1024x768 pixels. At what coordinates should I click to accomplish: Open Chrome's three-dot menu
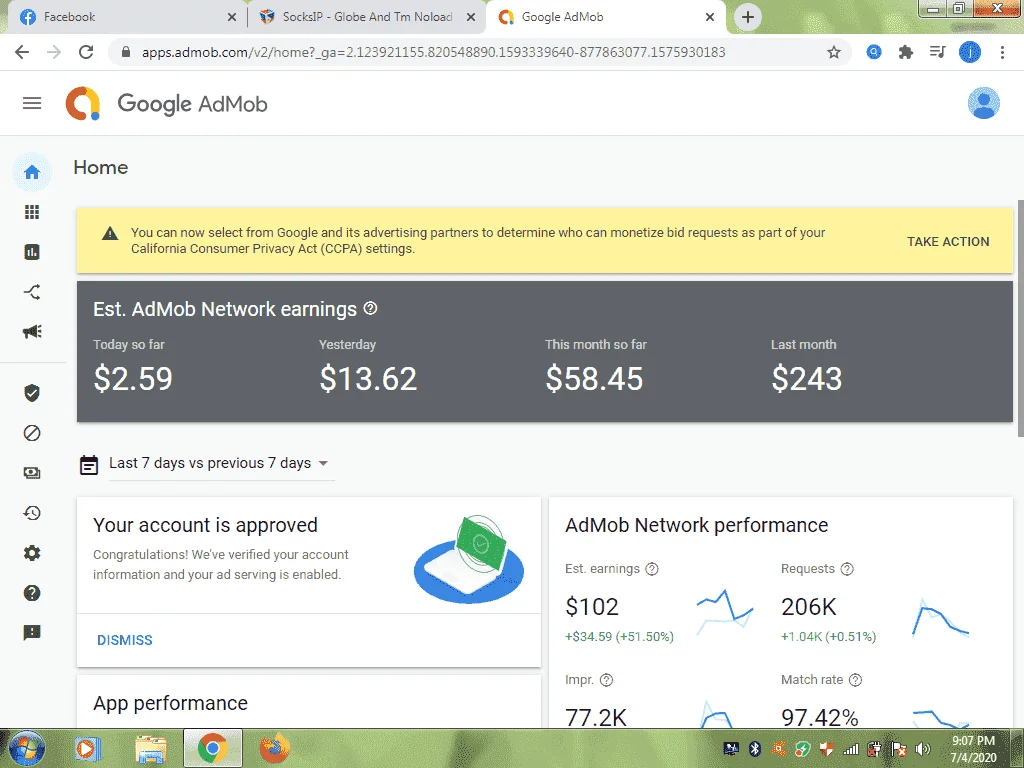1002,52
